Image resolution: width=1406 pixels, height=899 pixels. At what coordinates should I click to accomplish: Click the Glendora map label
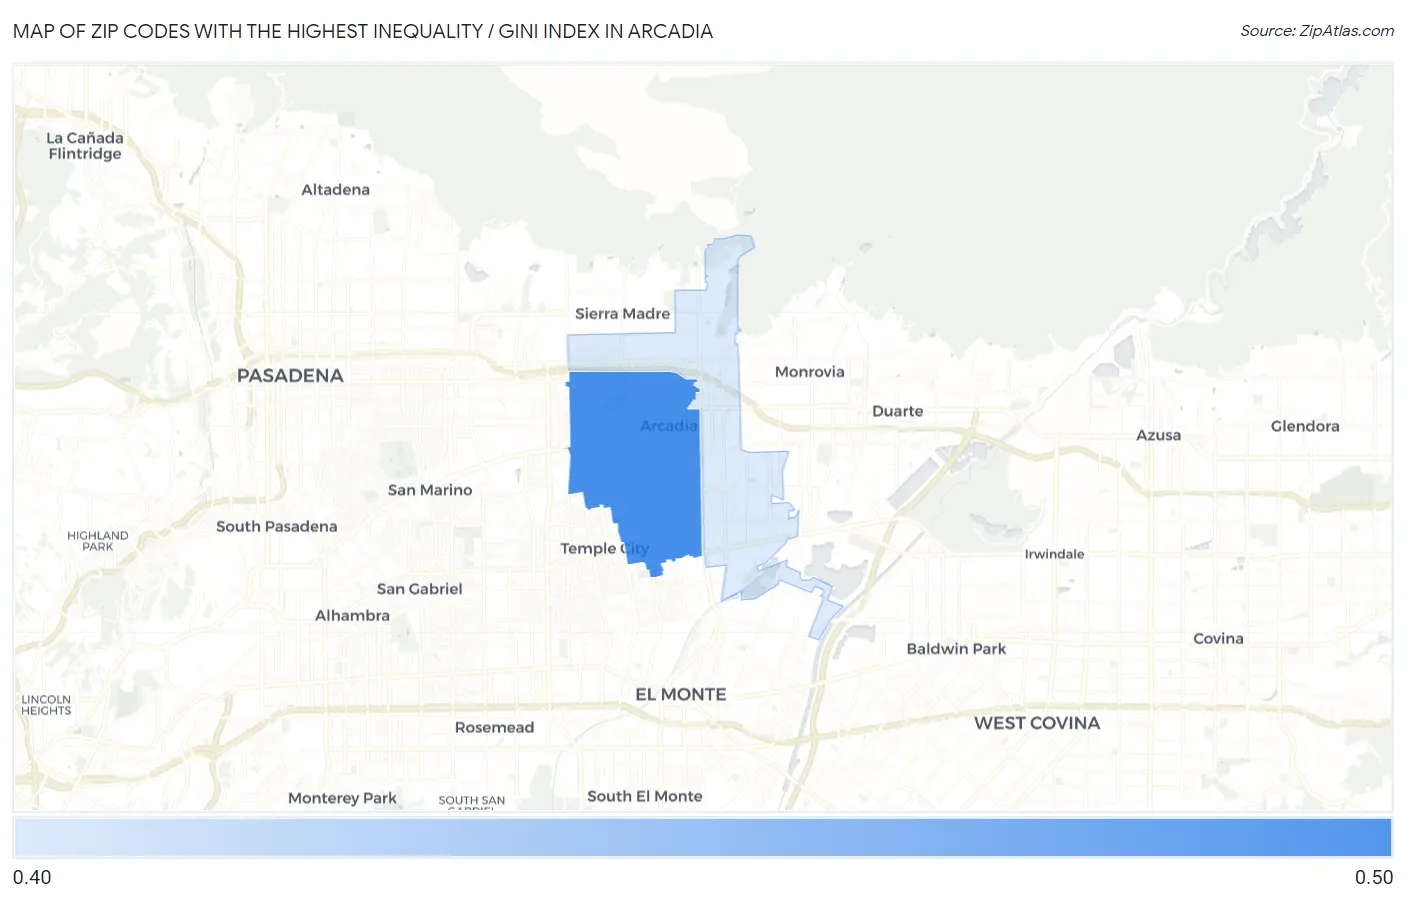point(1304,426)
